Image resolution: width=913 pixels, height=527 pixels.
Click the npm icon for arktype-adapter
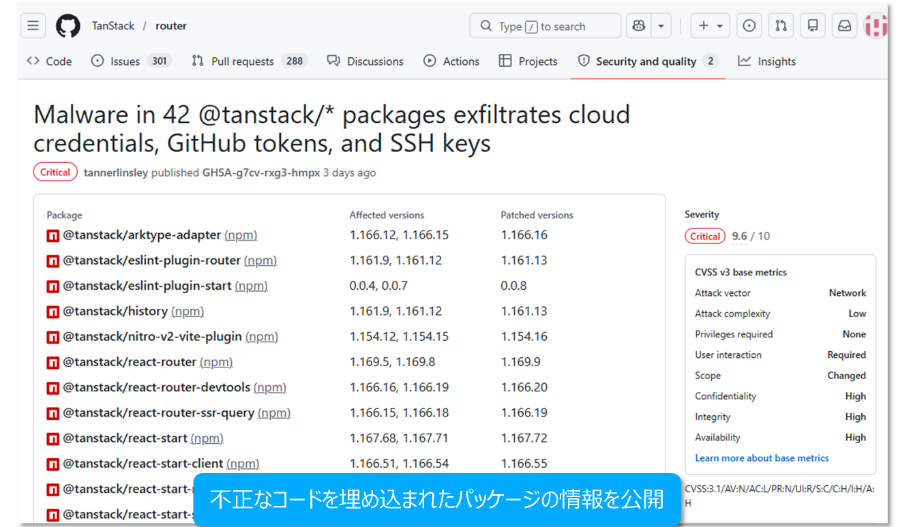[x=52, y=236]
